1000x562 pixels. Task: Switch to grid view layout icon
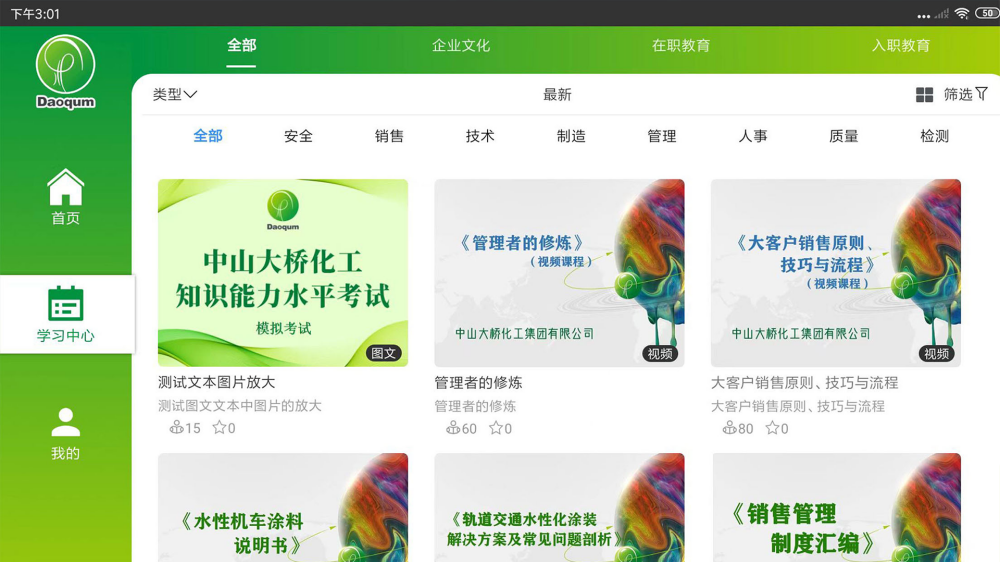[x=924, y=95]
